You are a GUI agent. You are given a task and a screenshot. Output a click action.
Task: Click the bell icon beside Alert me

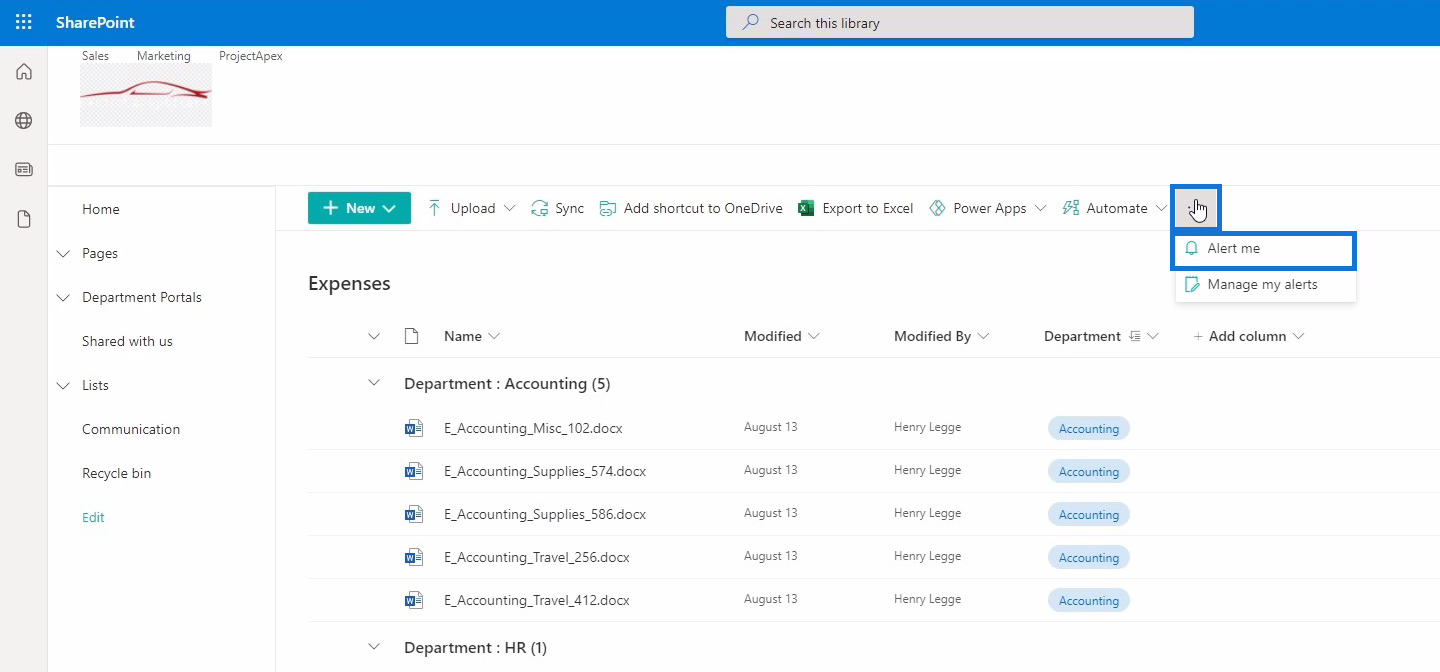click(x=1191, y=248)
